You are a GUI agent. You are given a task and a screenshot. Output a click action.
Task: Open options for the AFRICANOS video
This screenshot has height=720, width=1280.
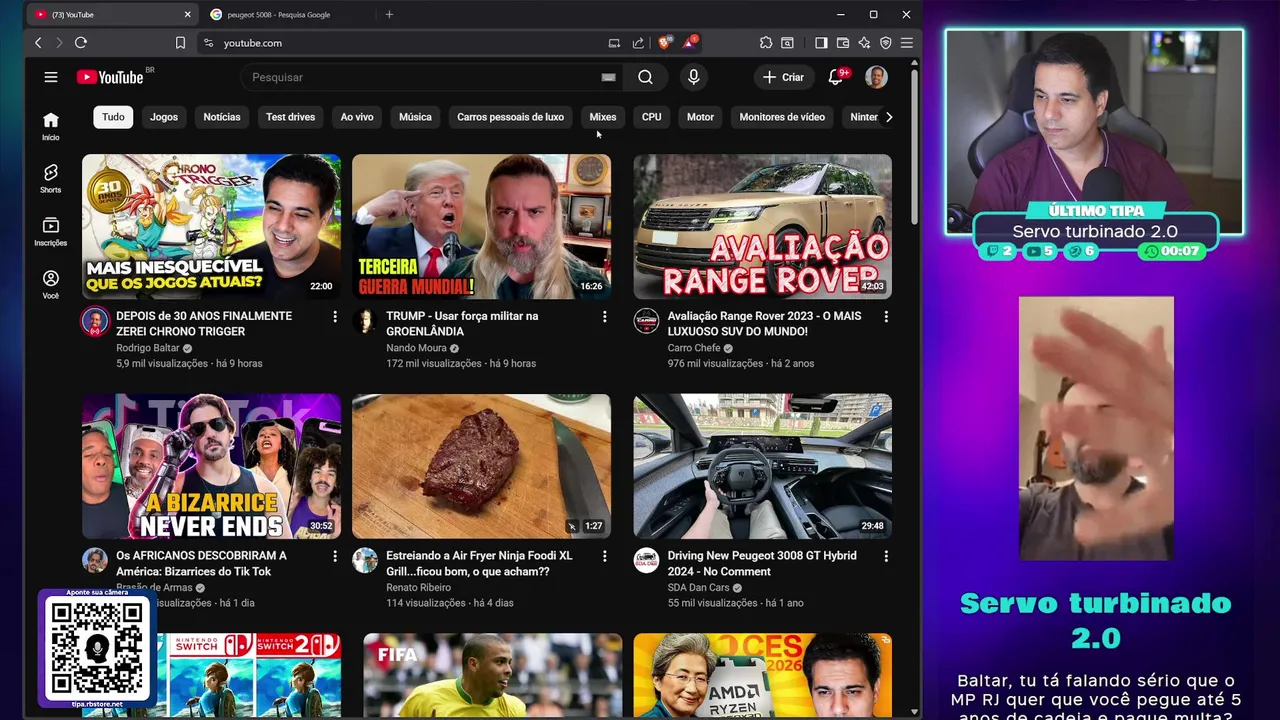[x=335, y=556]
